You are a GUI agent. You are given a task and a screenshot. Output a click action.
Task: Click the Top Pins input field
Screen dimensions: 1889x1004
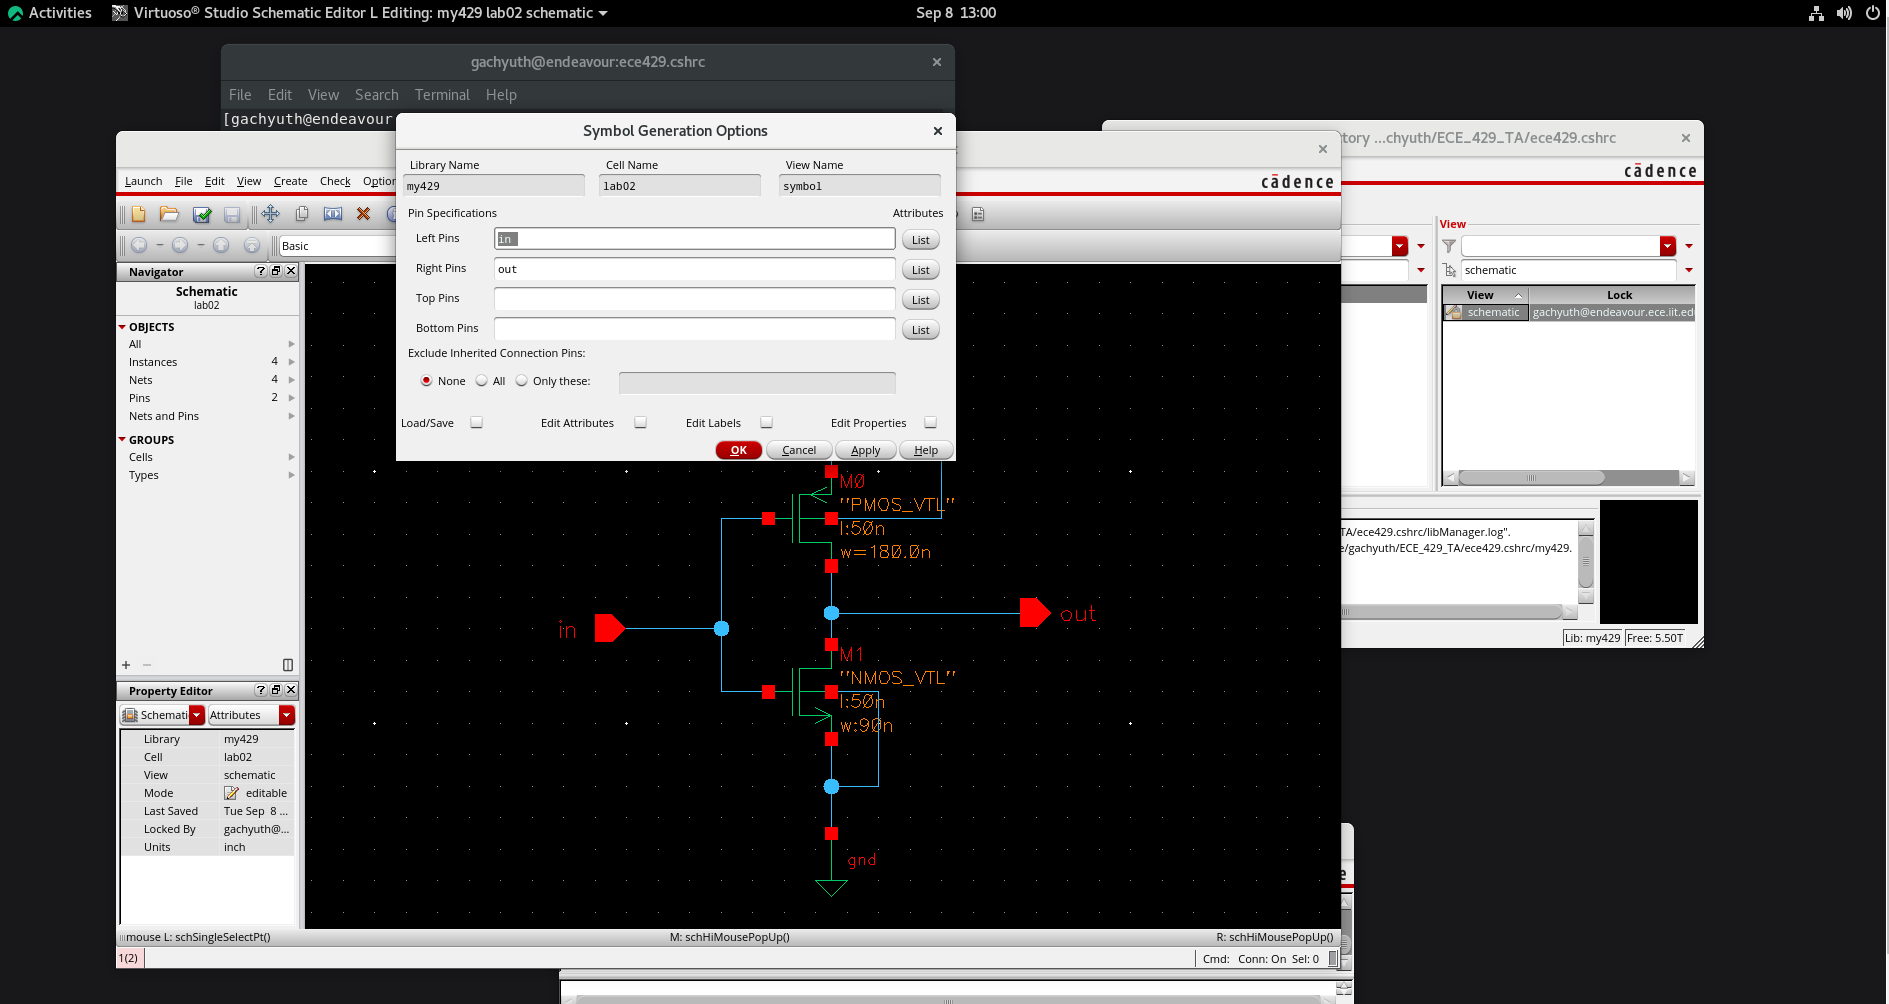pyautogui.click(x=694, y=299)
